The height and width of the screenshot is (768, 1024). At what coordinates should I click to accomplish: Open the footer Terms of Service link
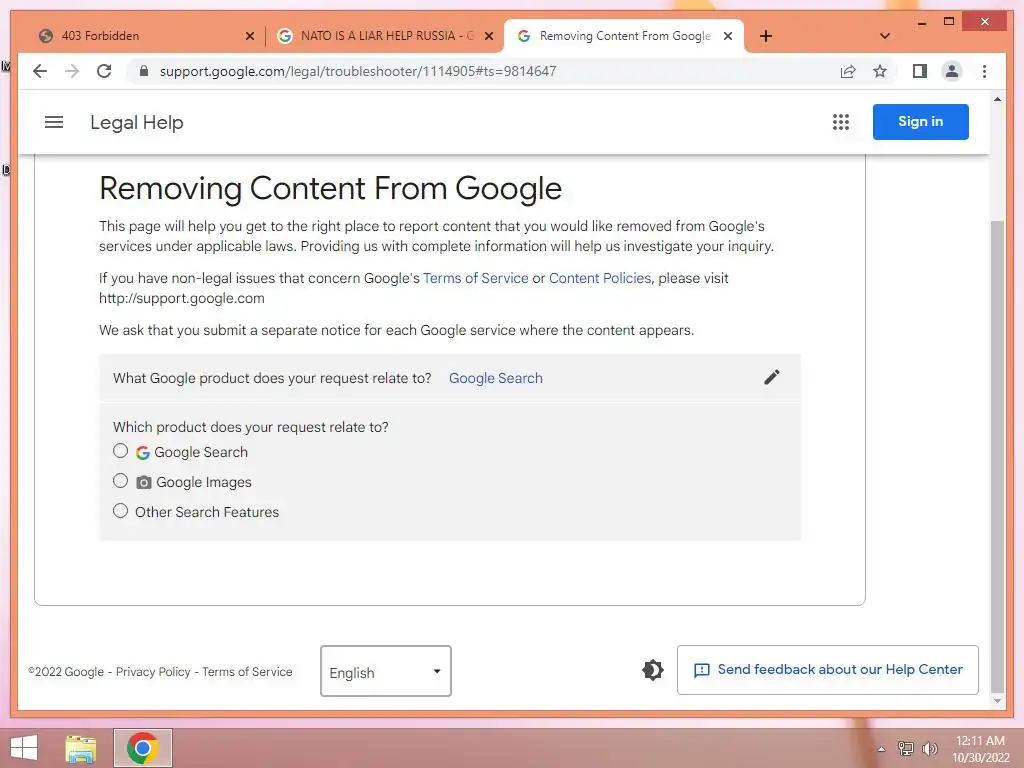click(247, 672)
